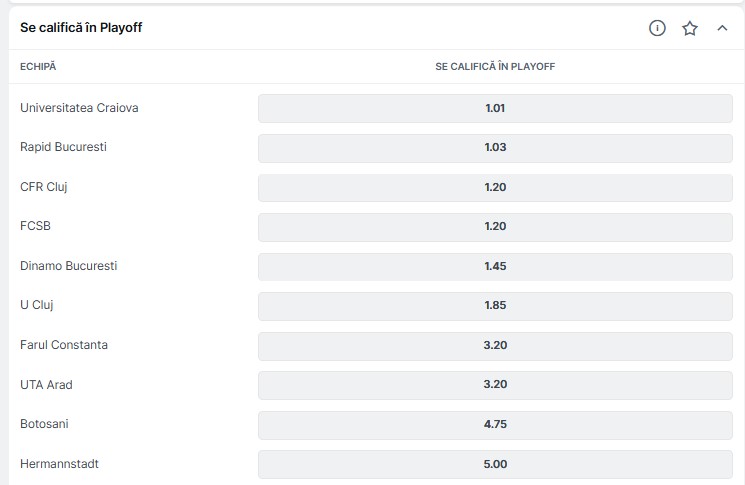This screenshot has width=745, height=485.
Task: Add Hermannstadt 5.00 to betslip
Action: point(495,464)
